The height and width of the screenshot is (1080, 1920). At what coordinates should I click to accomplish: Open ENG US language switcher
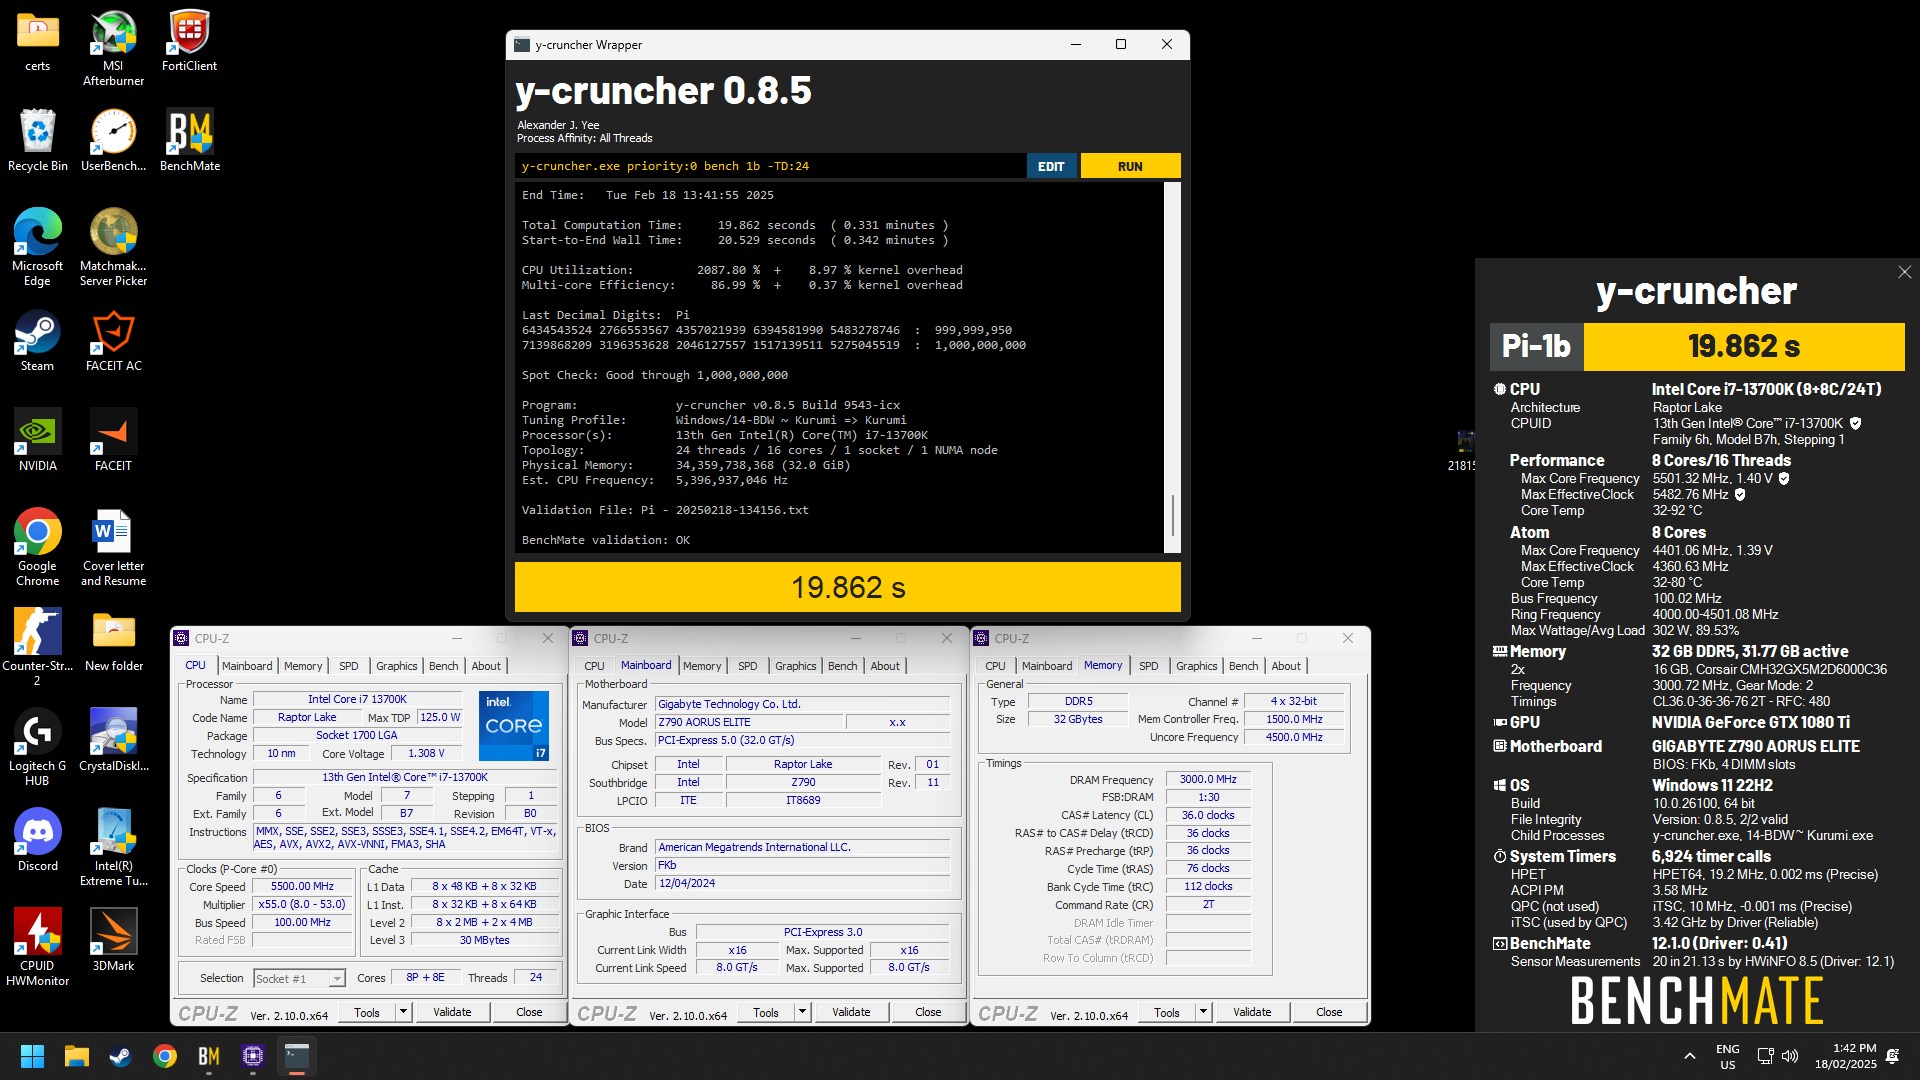(x=1728, y=1056)
